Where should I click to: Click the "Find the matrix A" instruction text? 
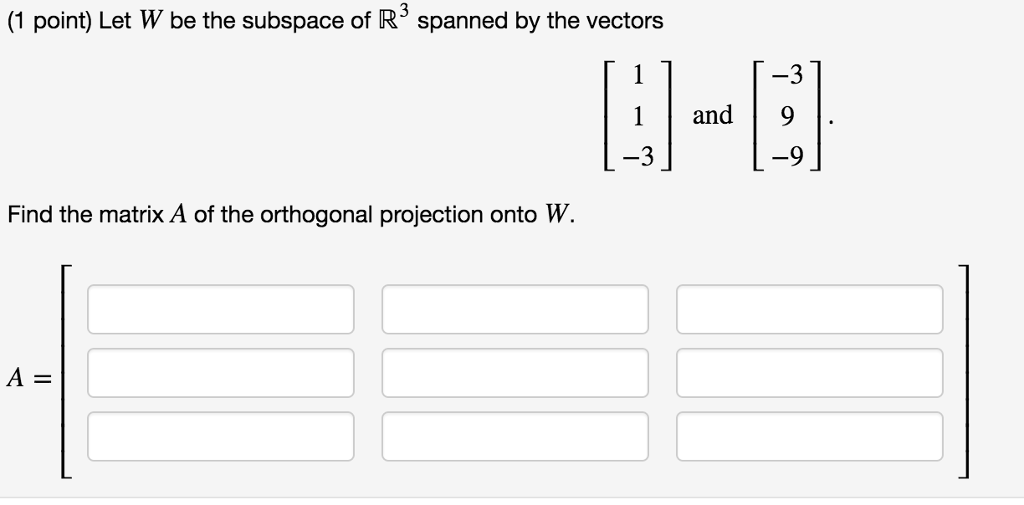pos(97,214)
